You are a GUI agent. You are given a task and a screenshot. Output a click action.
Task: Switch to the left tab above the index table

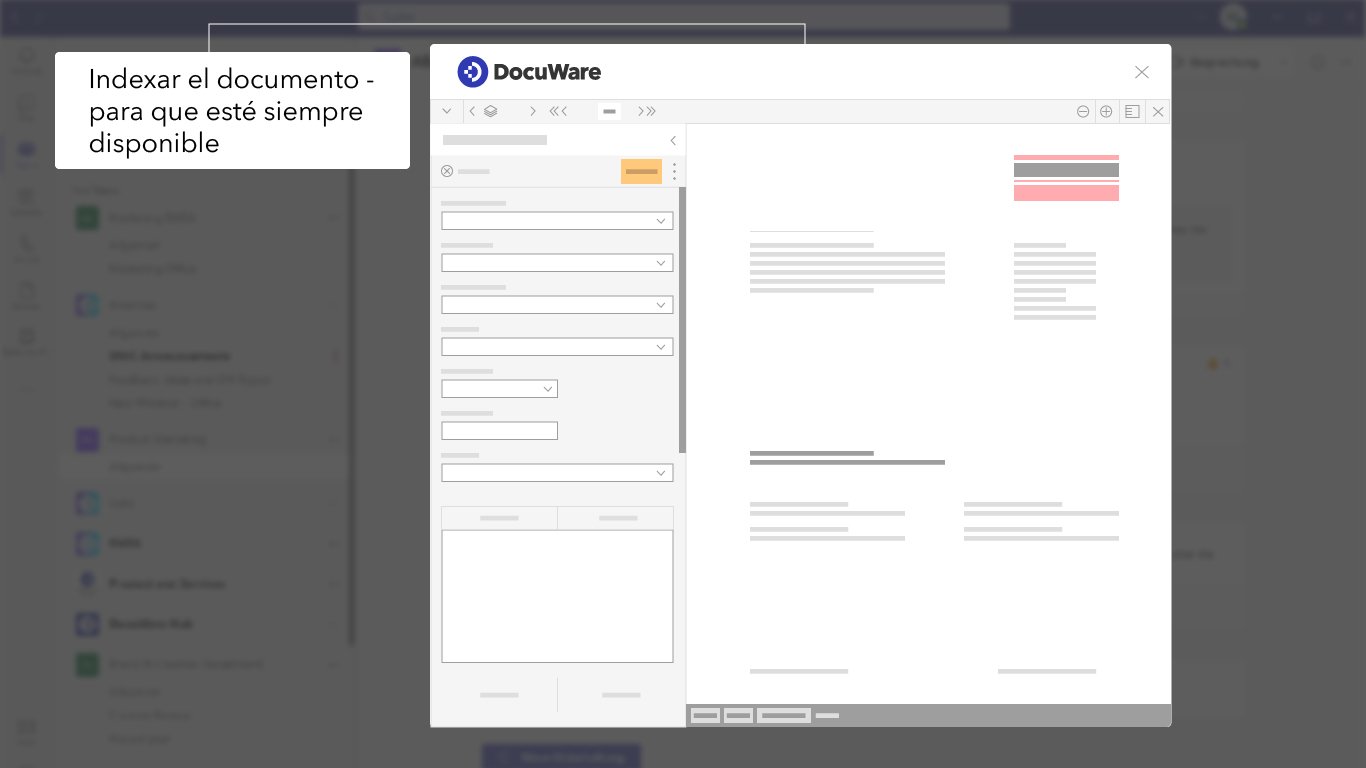[499, 518]
